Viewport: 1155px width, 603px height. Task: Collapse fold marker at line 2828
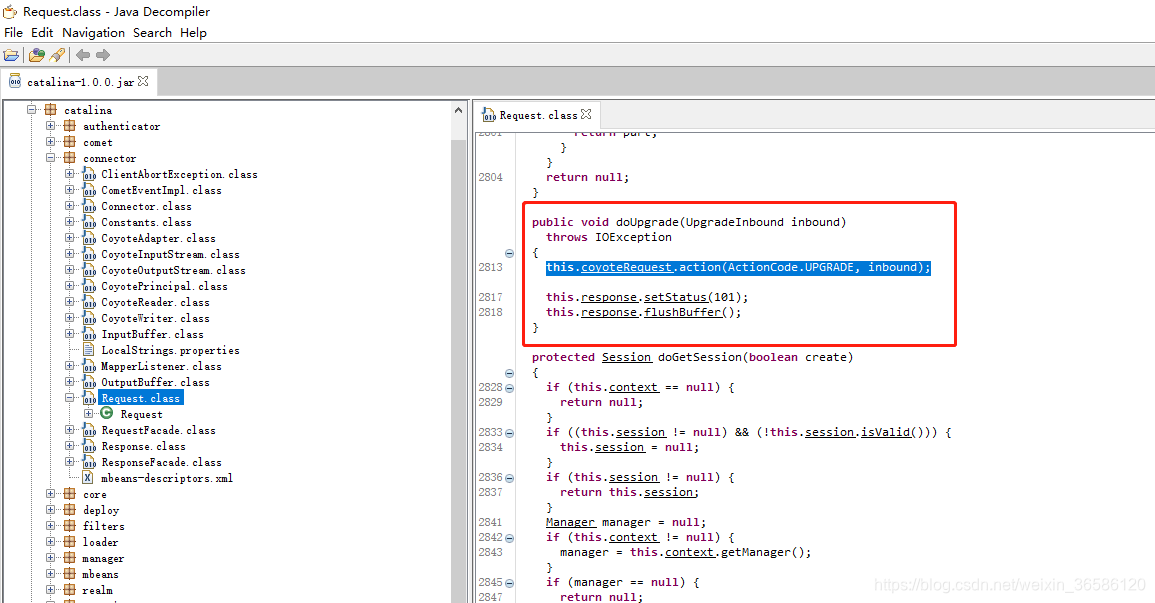click(x=509, y=388)
